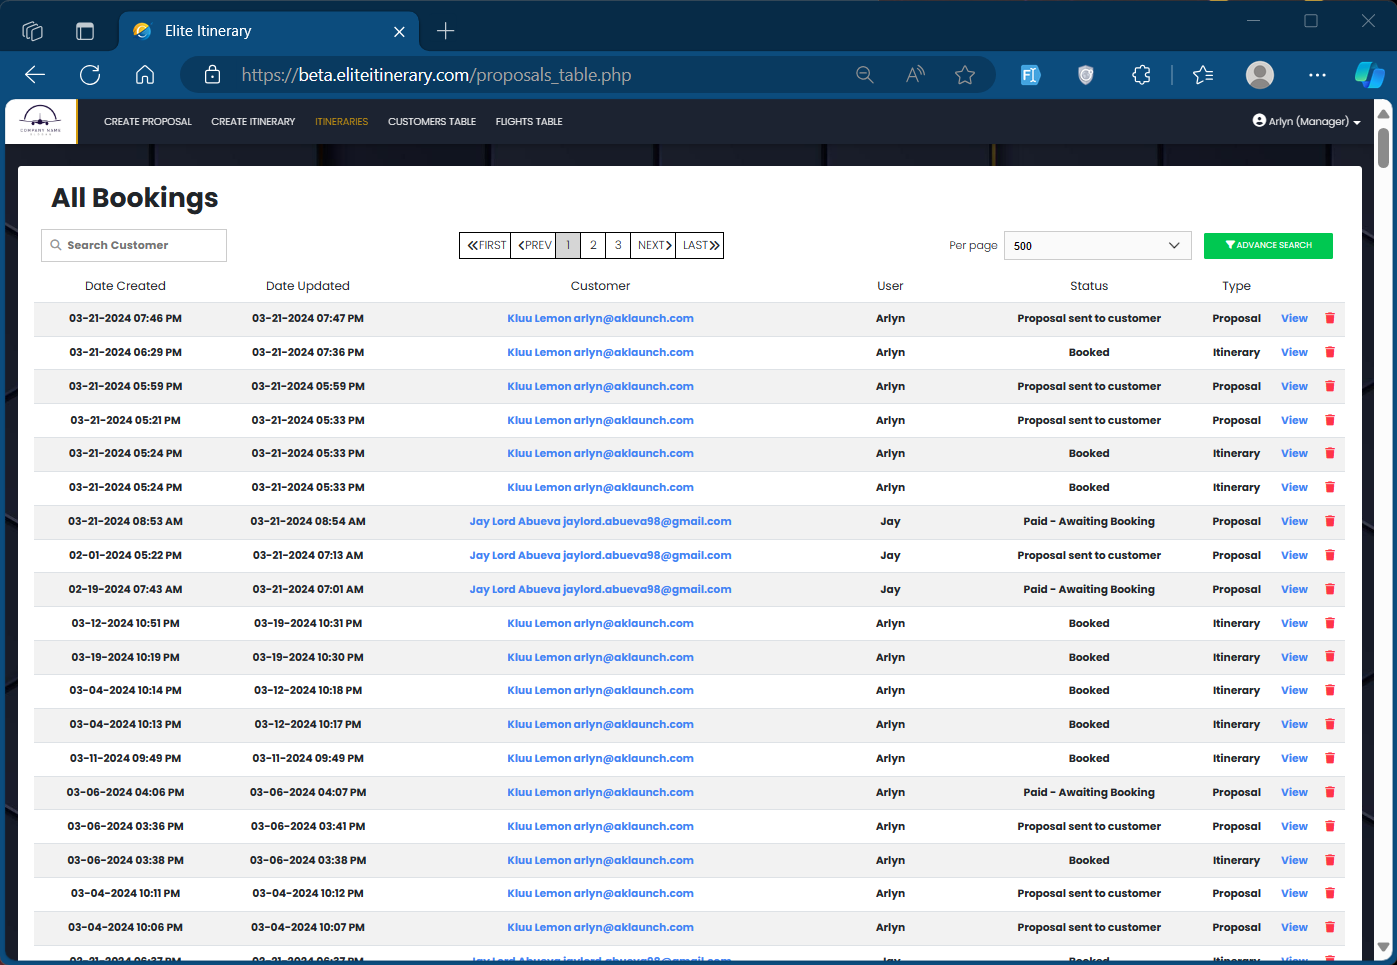Viewport: 1397px width, 965px height.
Task: Delete booking created 03-21-2024 06:29 PM
Action: (x=1330, y=352)
